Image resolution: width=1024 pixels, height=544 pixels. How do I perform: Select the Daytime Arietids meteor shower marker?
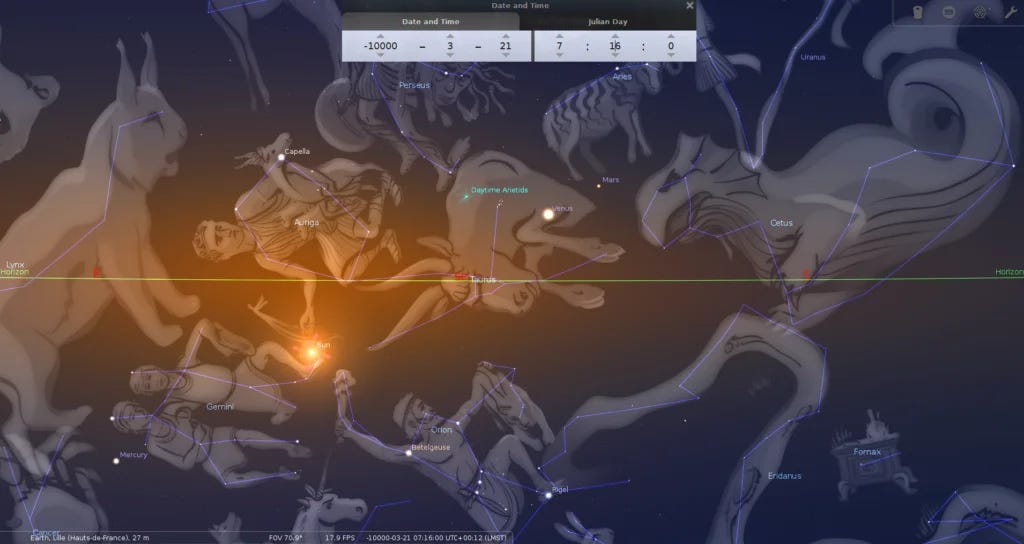click(466, 196)
